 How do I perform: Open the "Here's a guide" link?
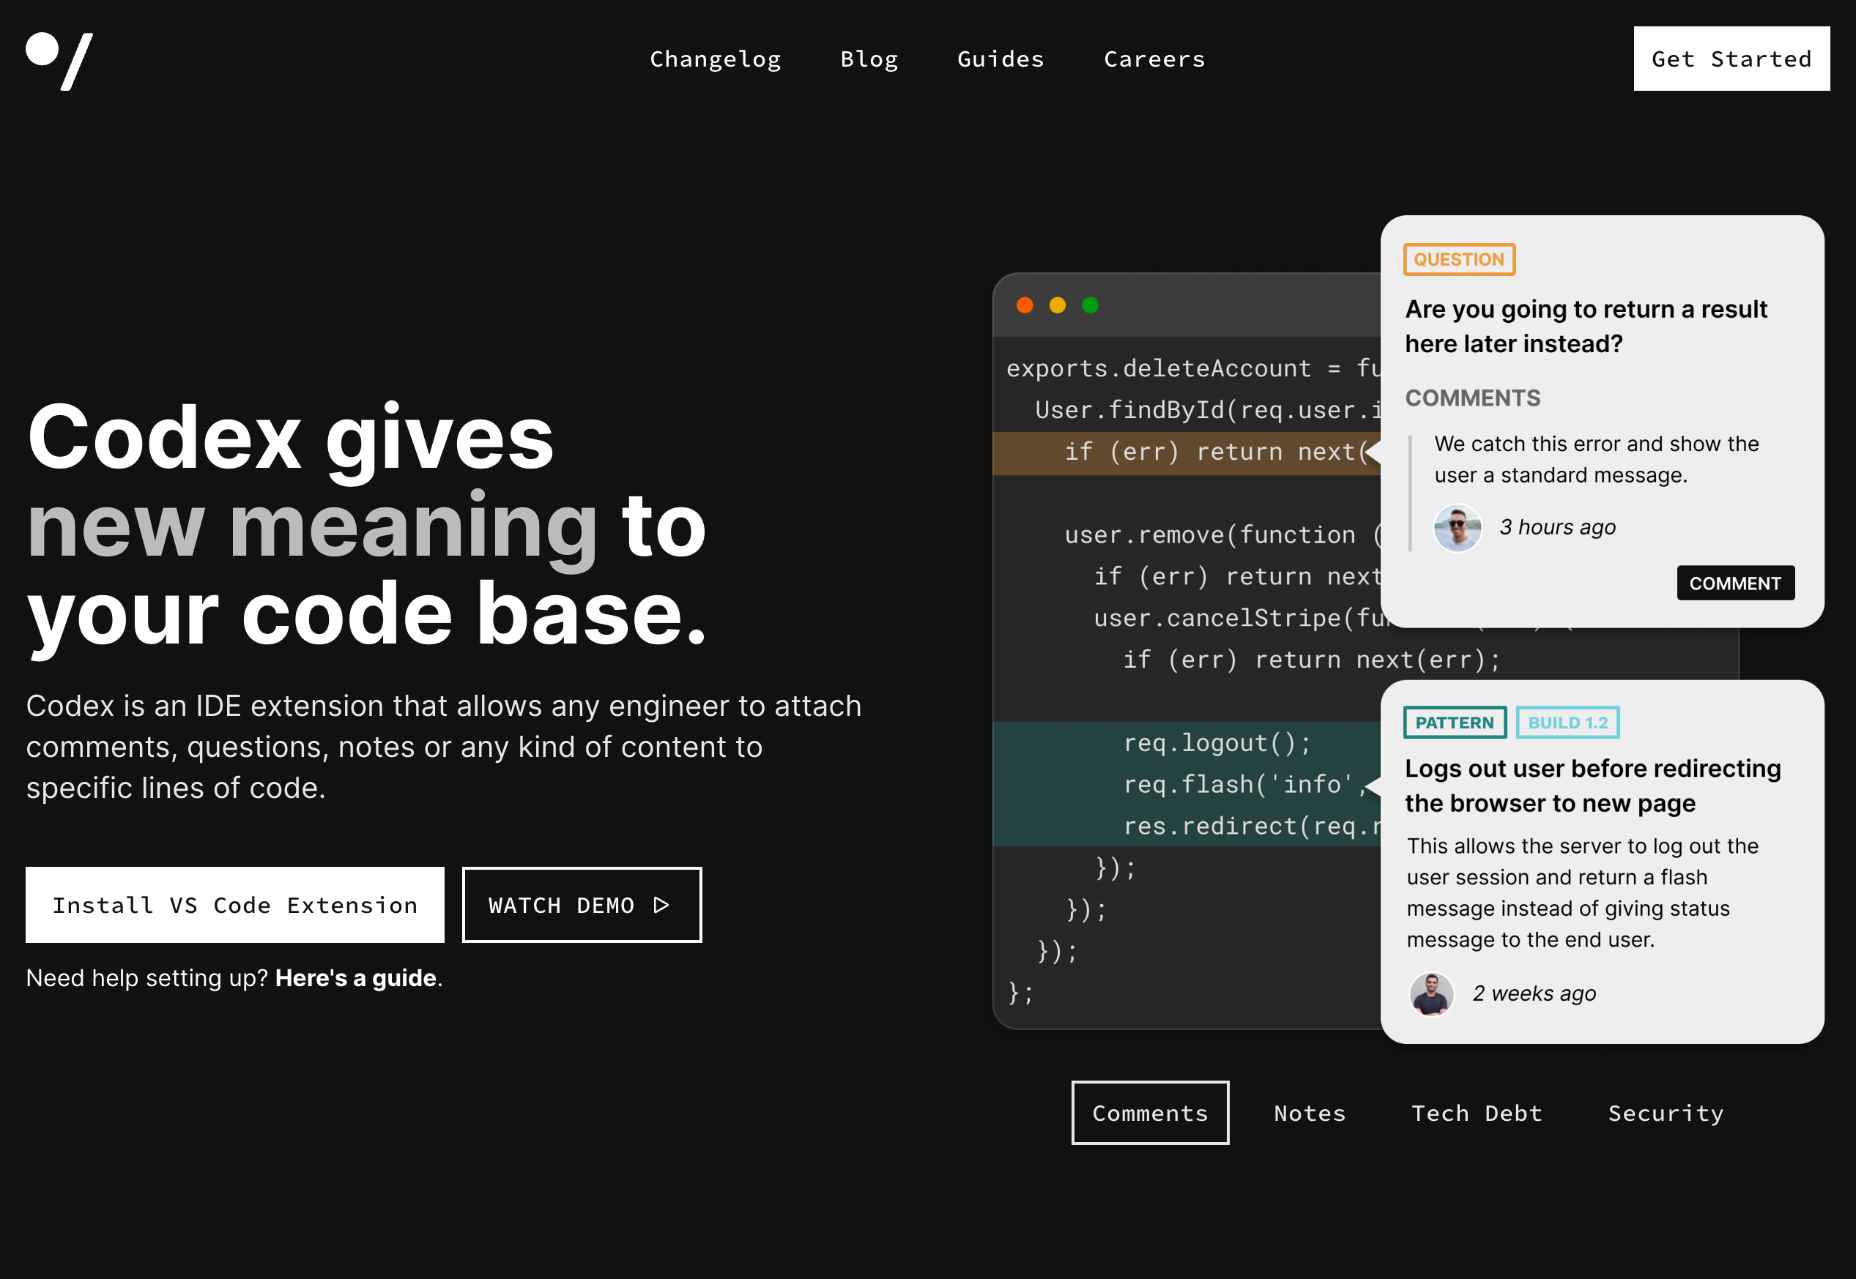pyautogui.click(x=356, y=978)
